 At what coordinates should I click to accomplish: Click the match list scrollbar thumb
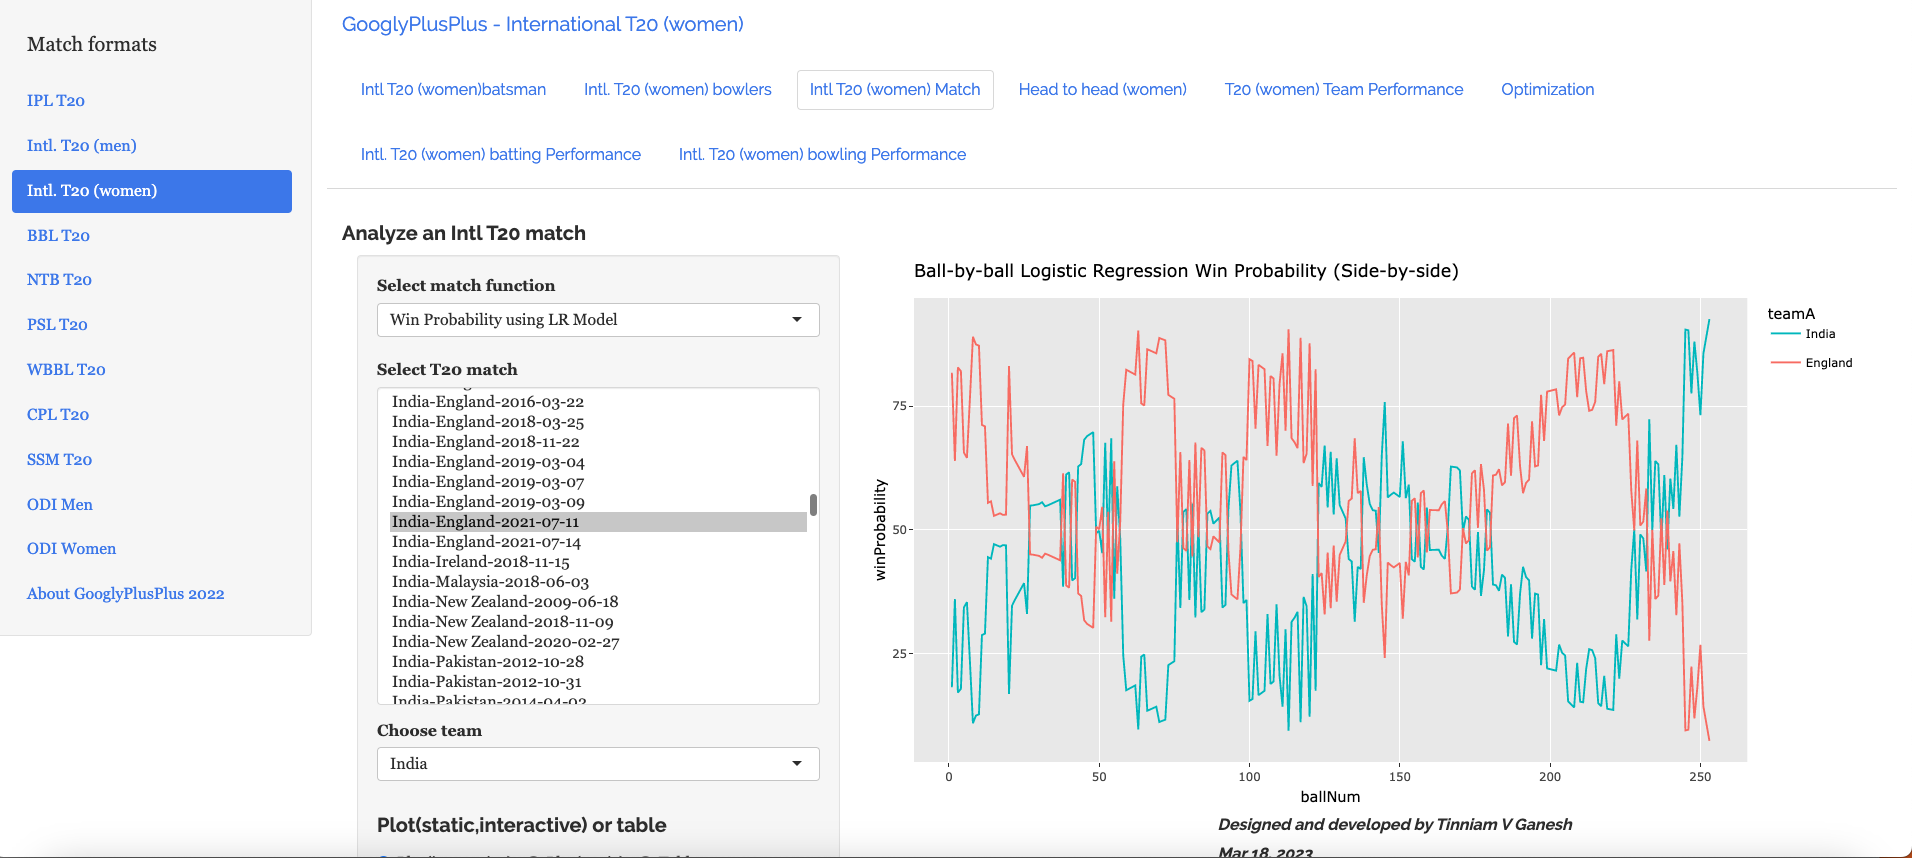(813, 505)
